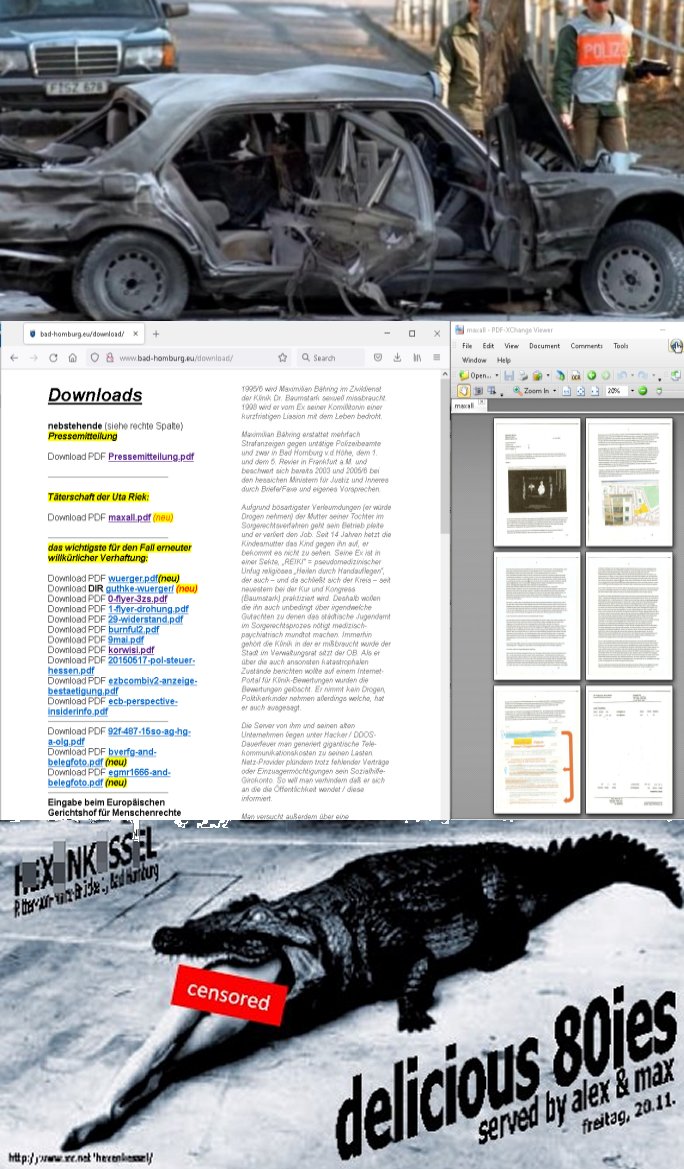Viewport: 684px width, 1169px height.
Task: Select the Snapshot tool
Action: (x=478, y=391)
